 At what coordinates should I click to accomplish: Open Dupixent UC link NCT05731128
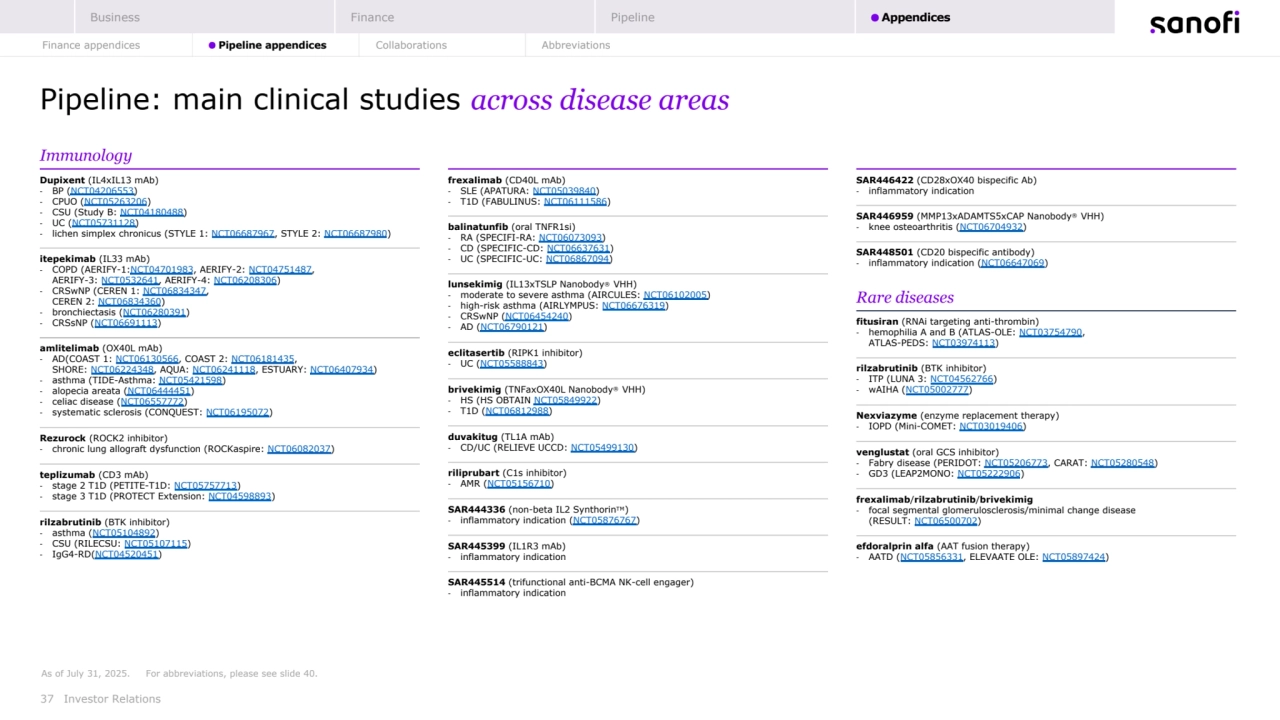pyautogui.click(x=104, y=223)
